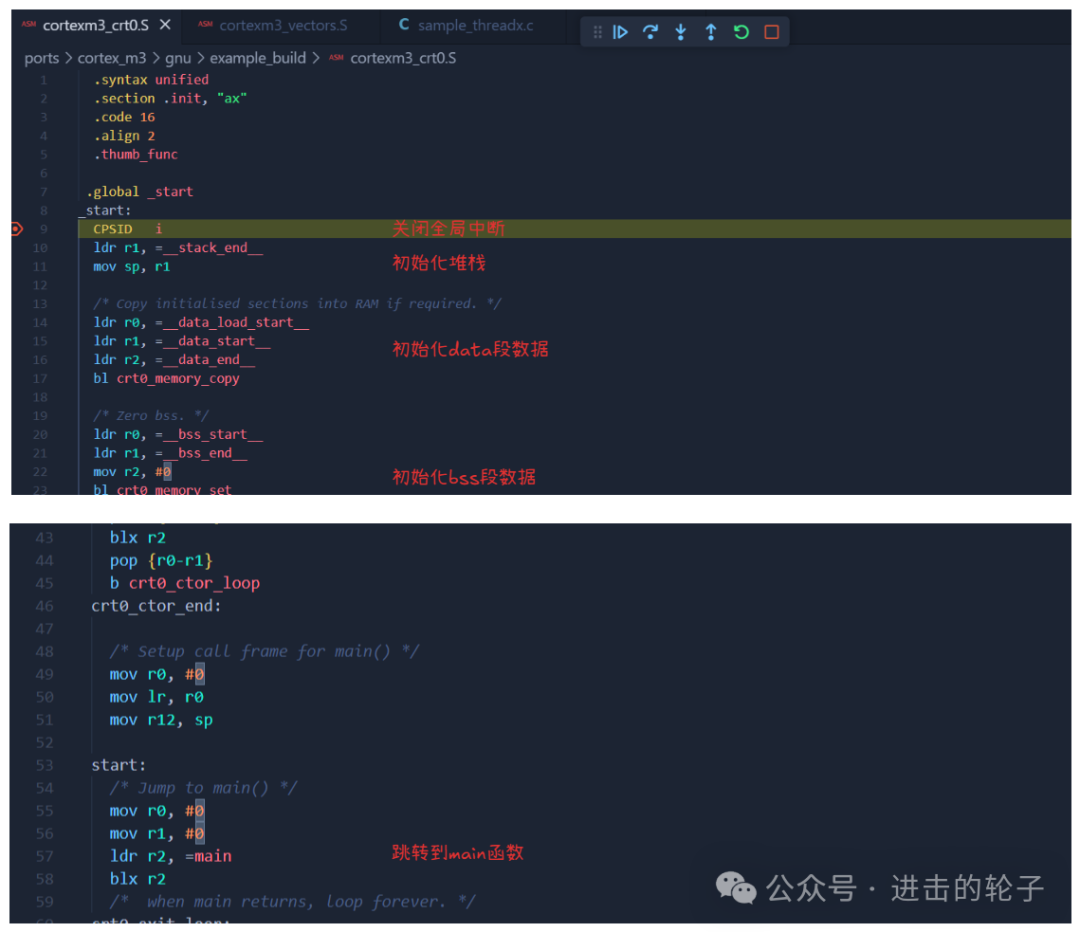Click line number 10 in the gutter
The width and height of the screenshot is (1080, 932).
(40, 248)
